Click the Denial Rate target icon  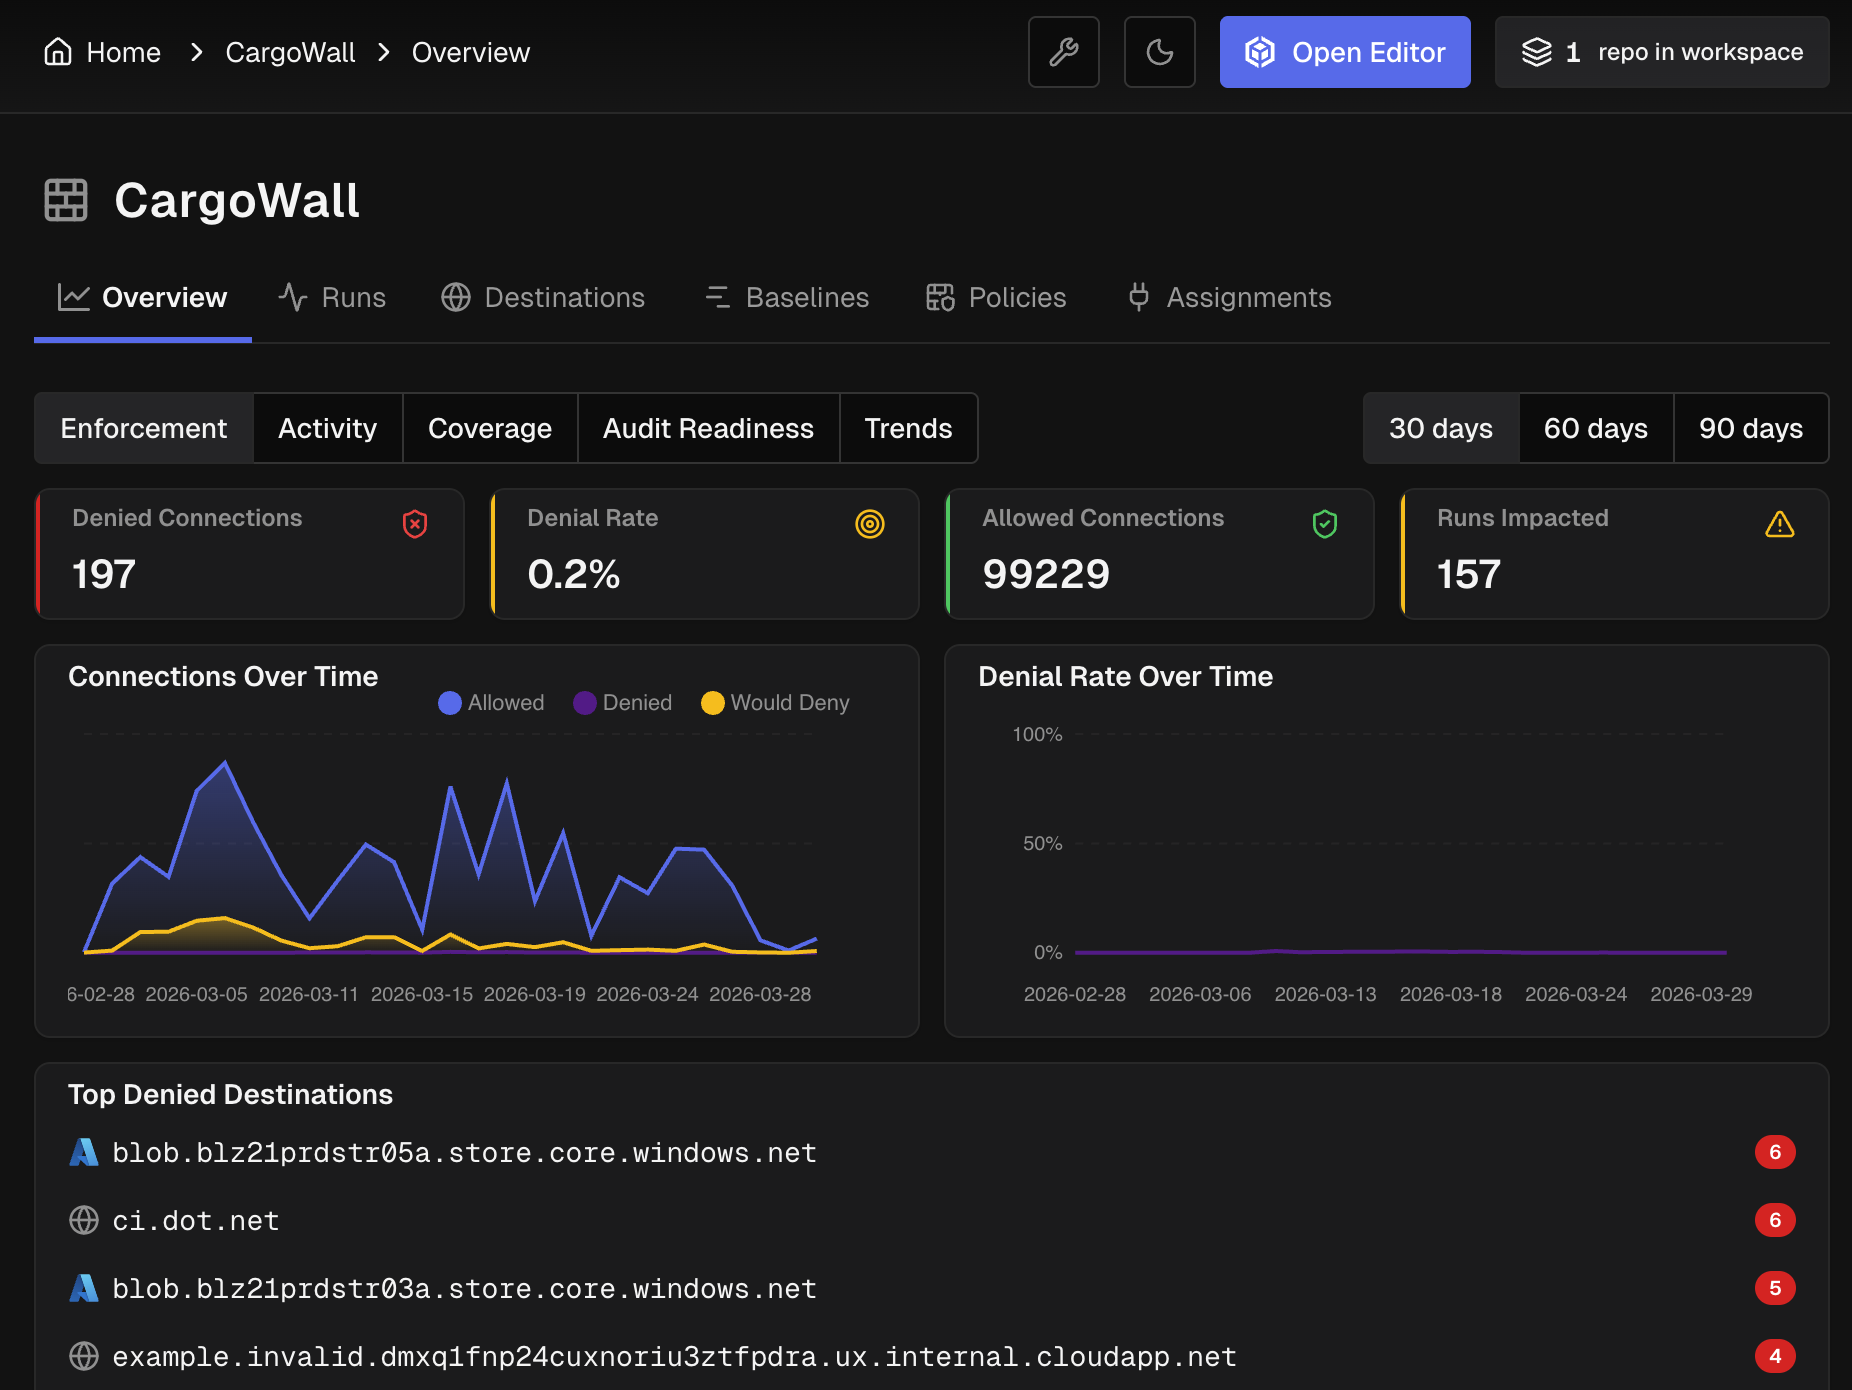[x=870, y=523]
